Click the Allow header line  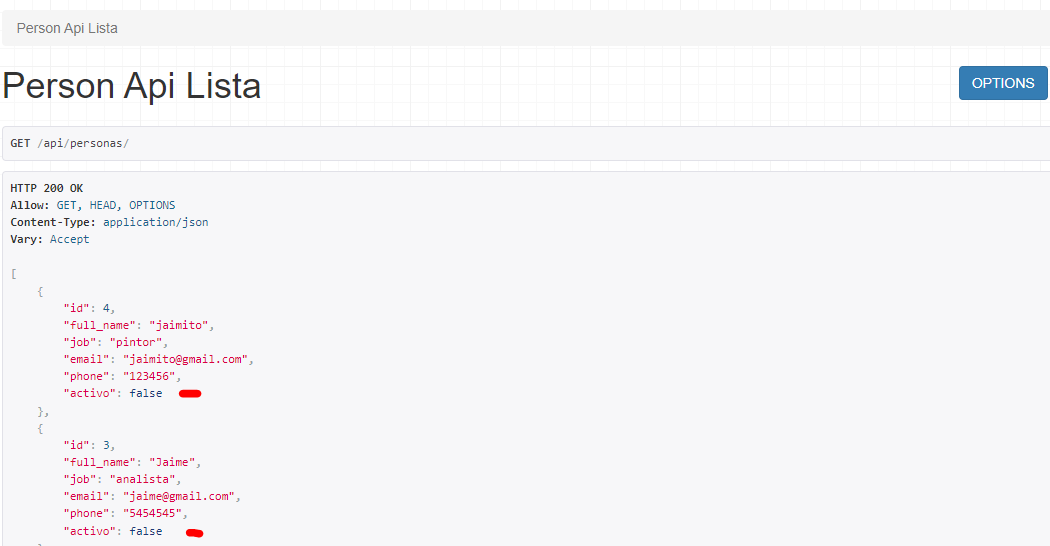click(x=92, y=205)
